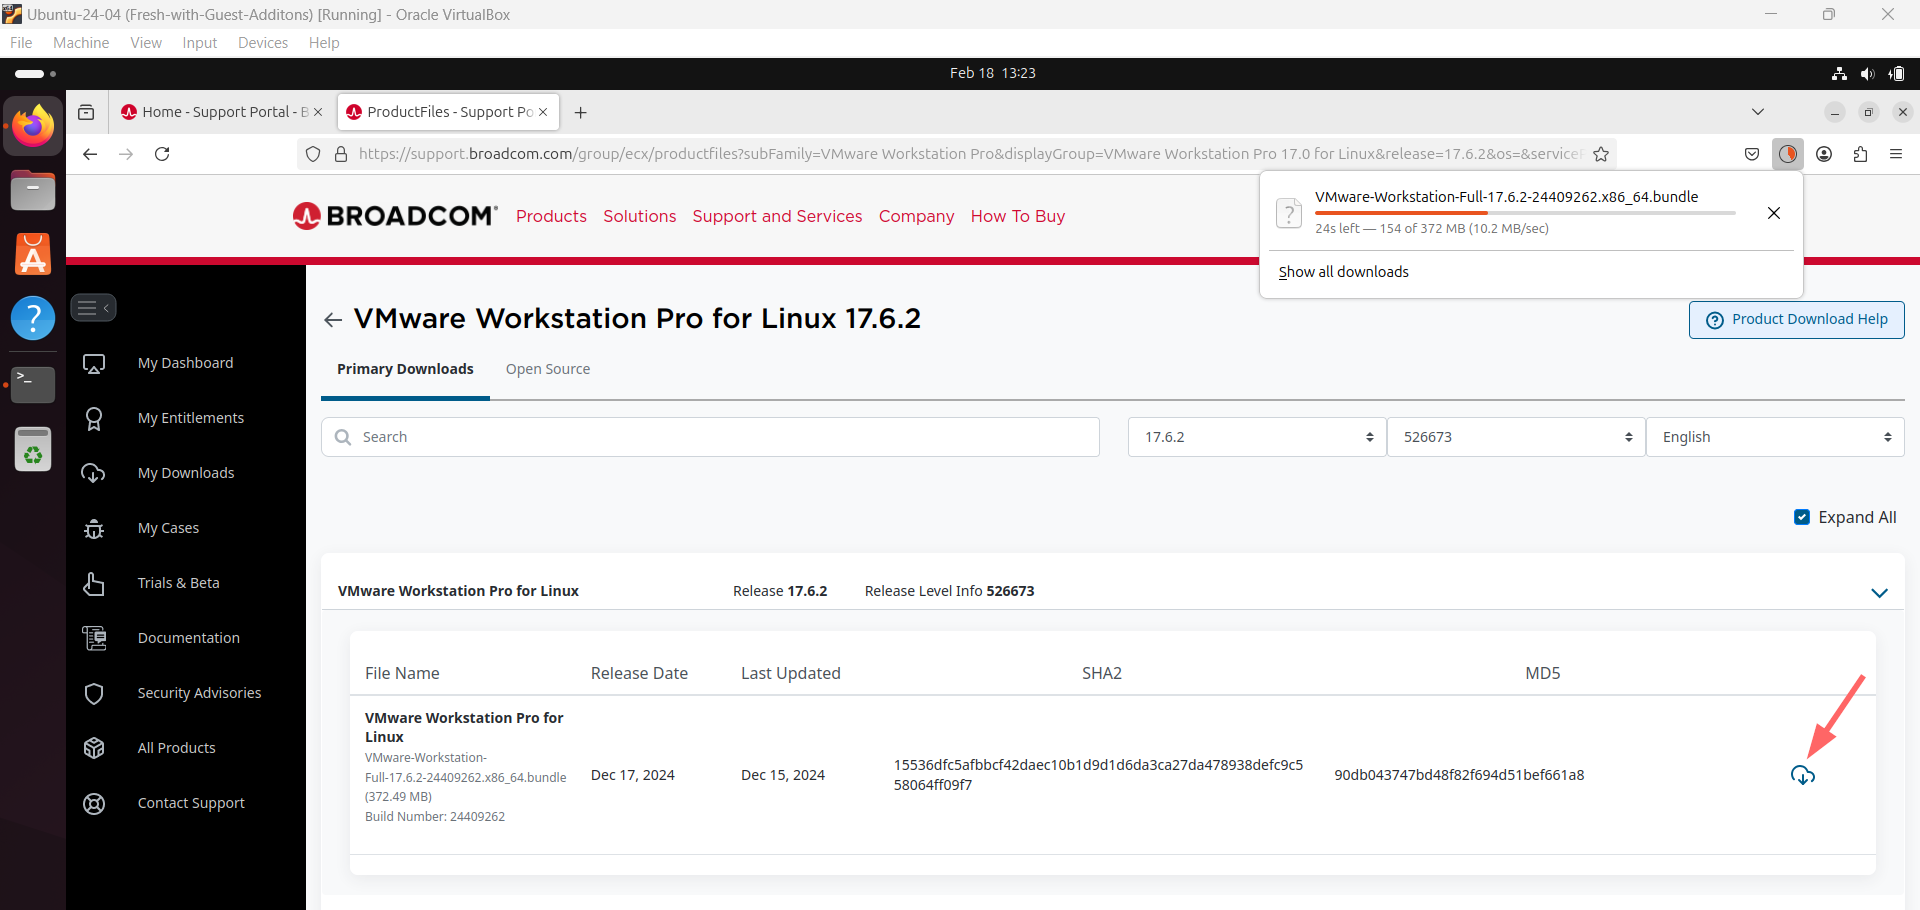Open Firefox application hamburger menu
The image size is (1920, 910).
(1896, 154)
